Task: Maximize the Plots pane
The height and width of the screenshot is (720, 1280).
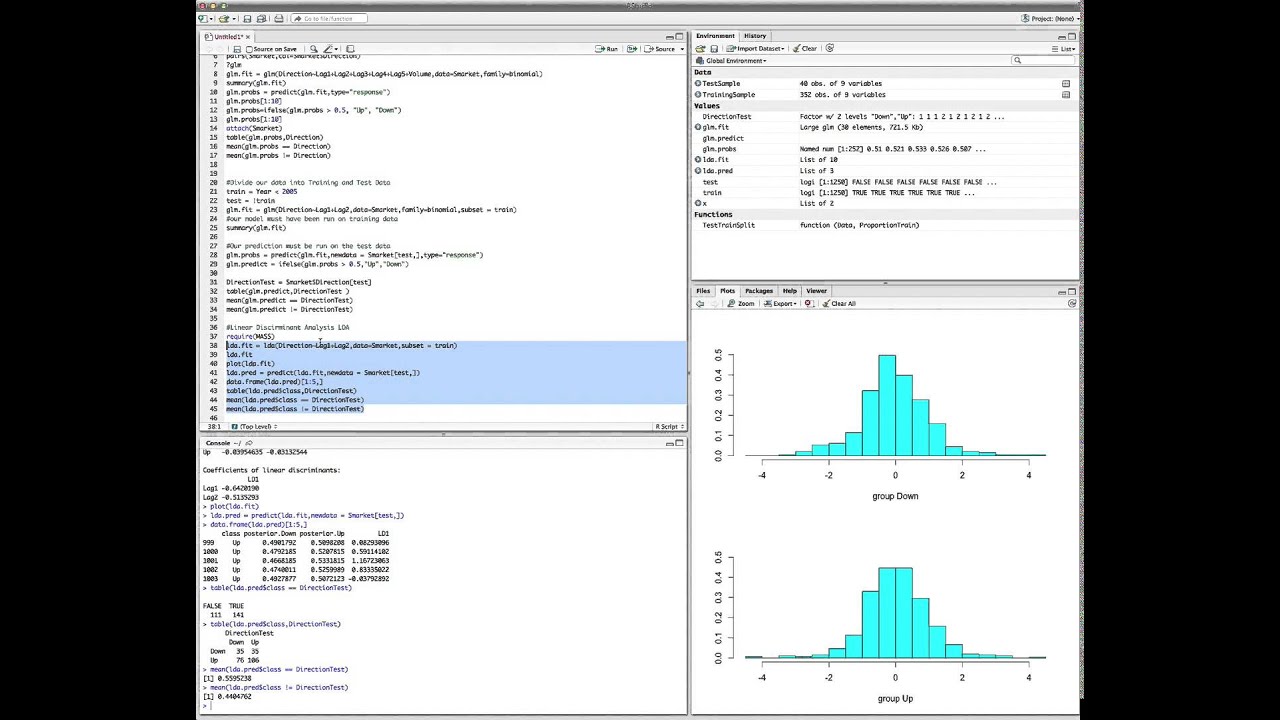Action: (x=1072, y=291)
